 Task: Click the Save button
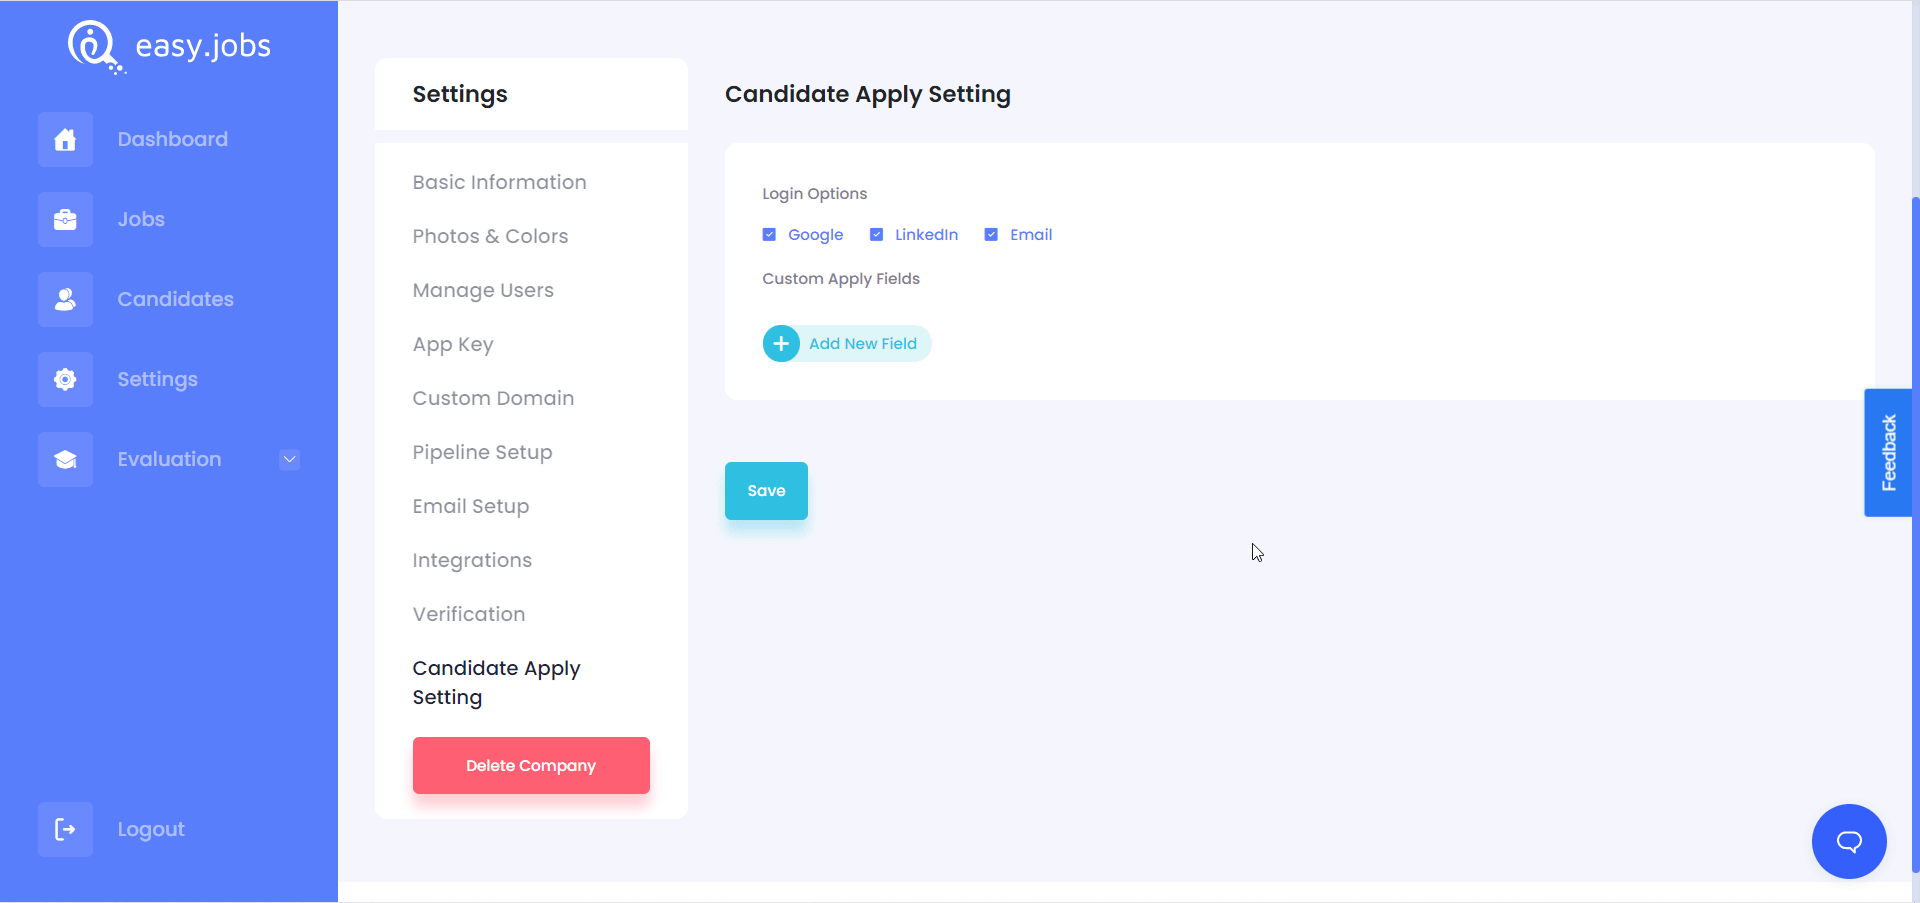(x=766, y=490)
